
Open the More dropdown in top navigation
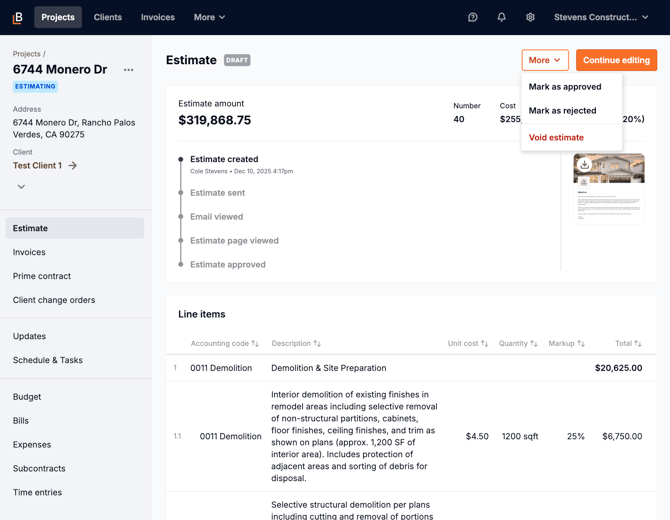pyautogui.click(x=209, y=17)
